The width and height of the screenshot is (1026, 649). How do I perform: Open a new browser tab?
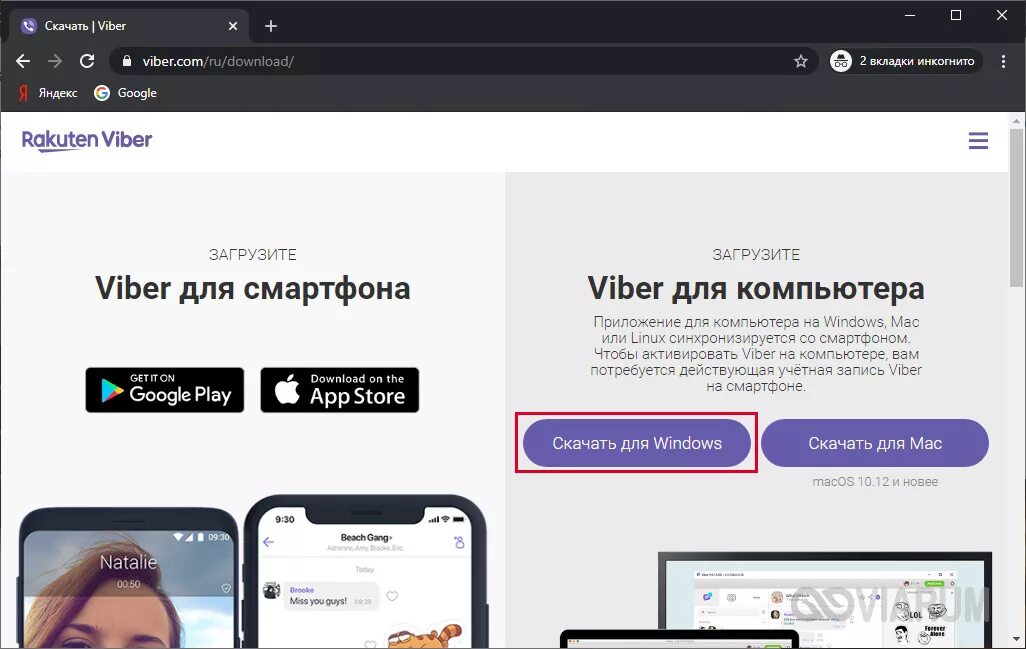click(271, 26)
